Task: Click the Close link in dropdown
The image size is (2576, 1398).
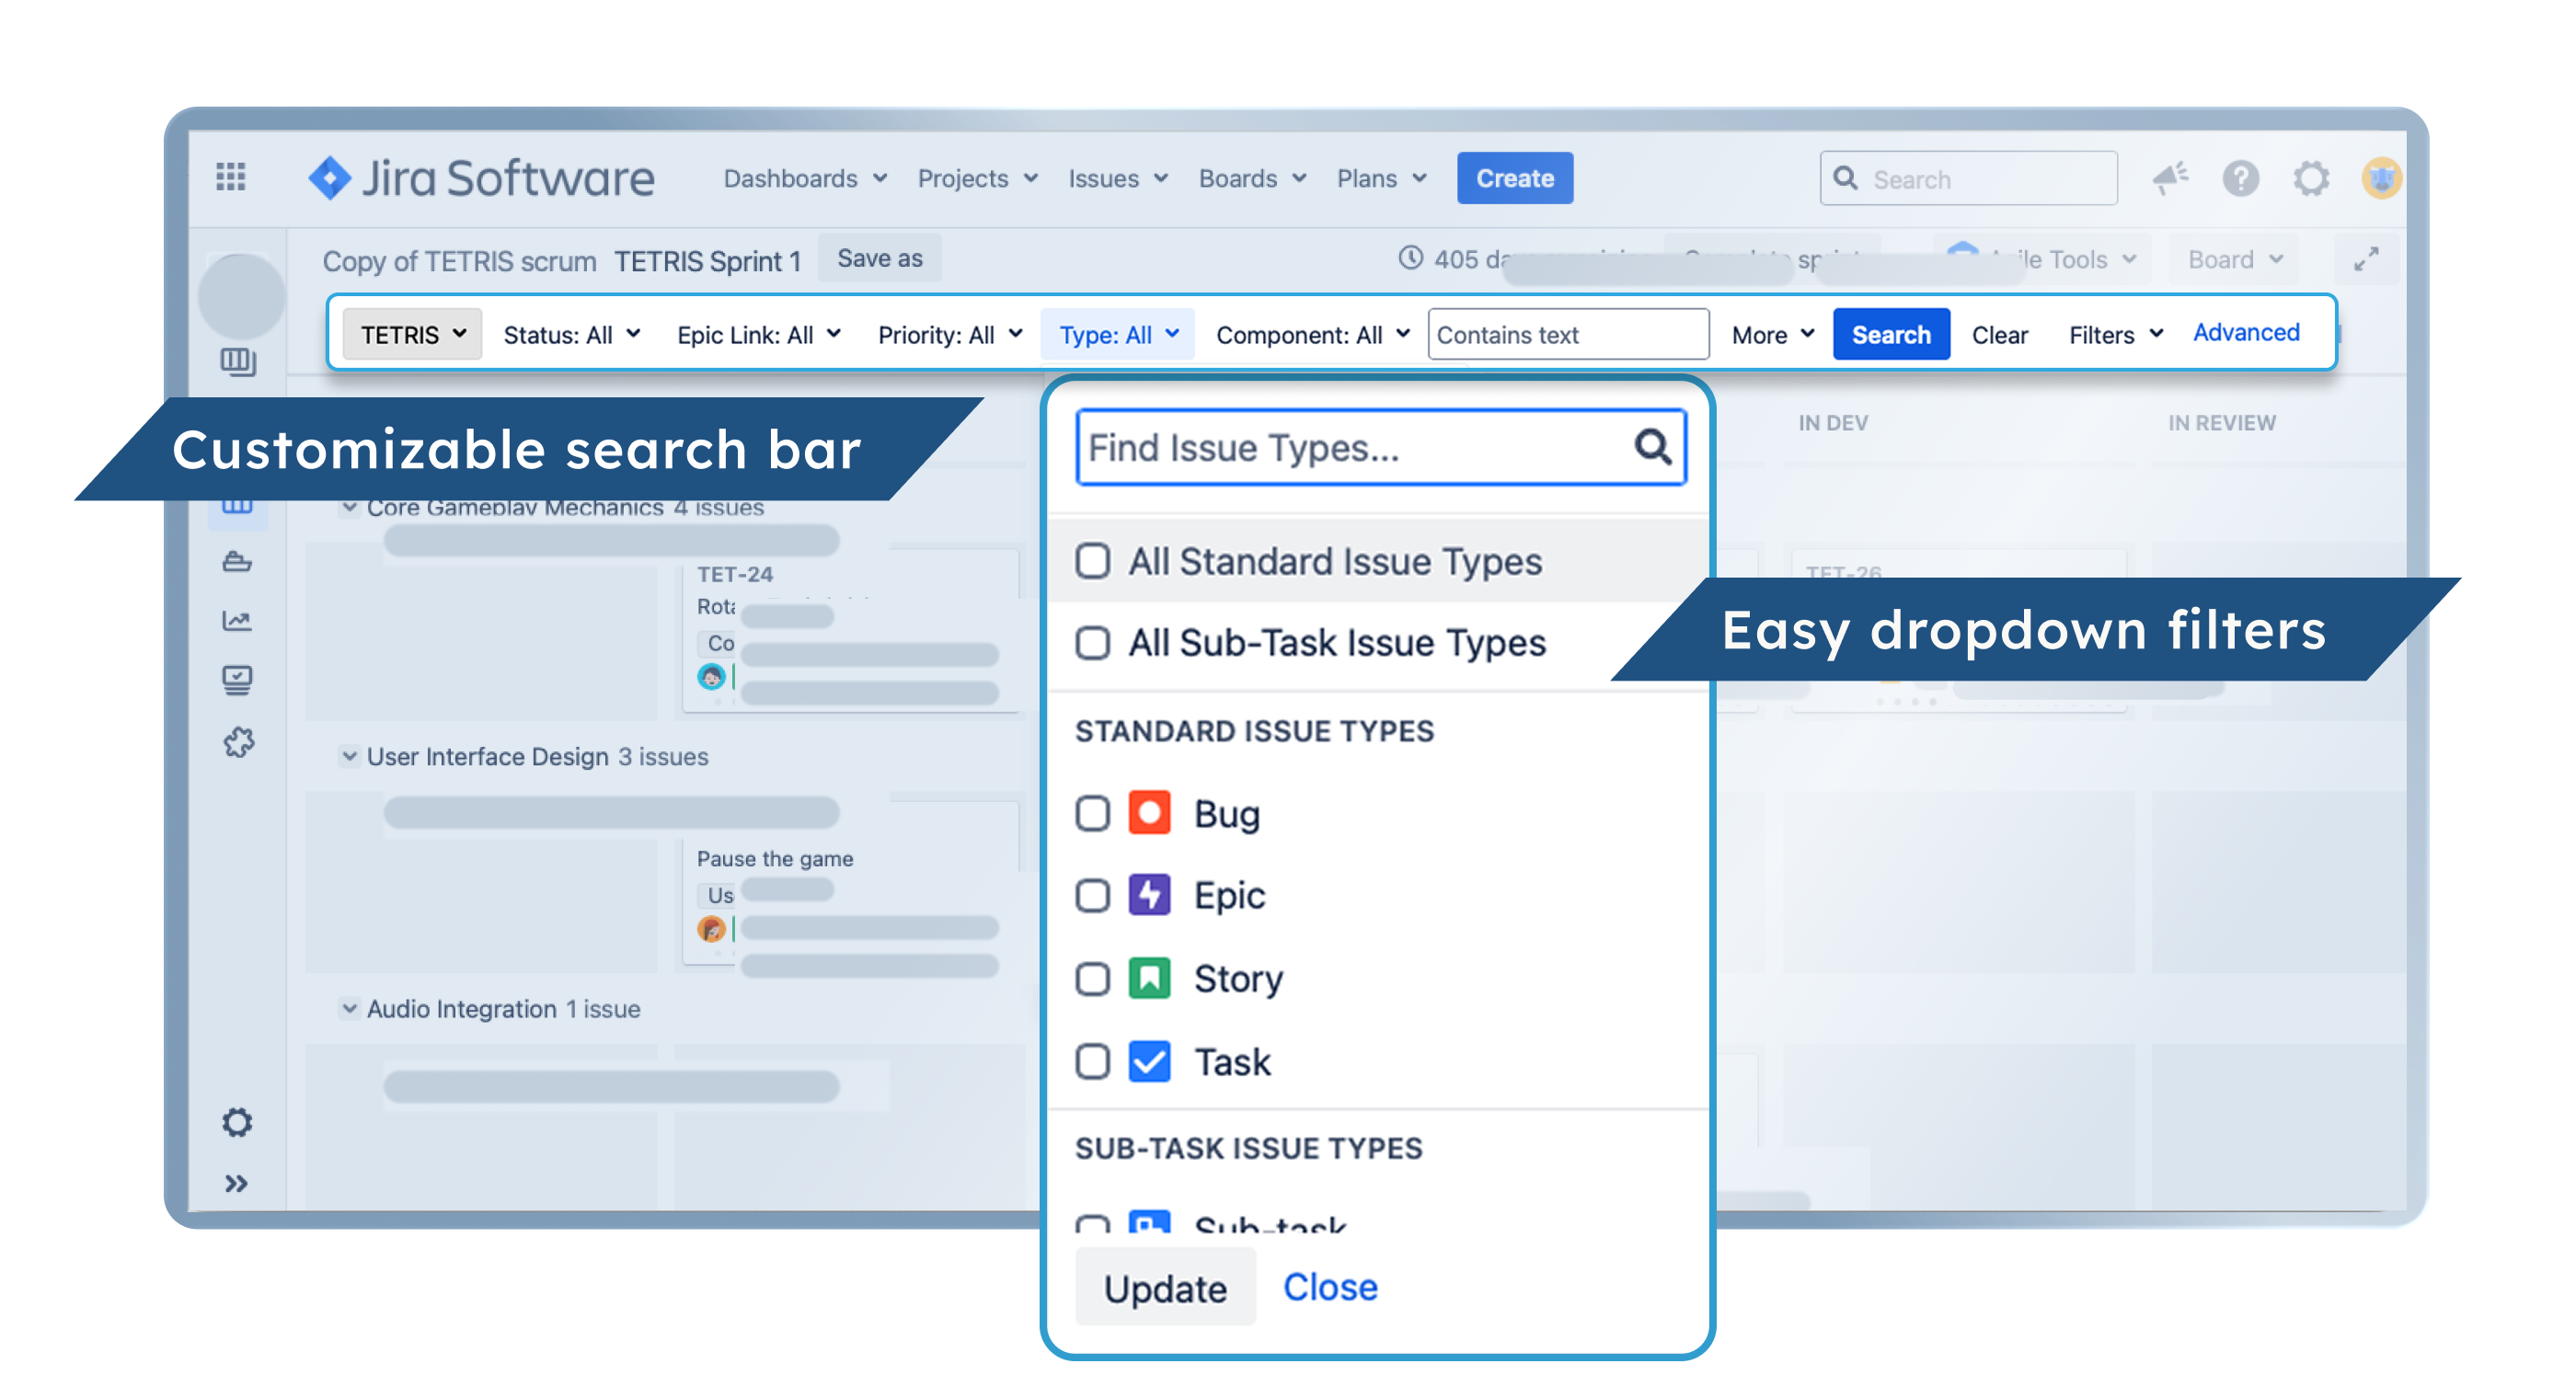Action: pos(1330,1286)
